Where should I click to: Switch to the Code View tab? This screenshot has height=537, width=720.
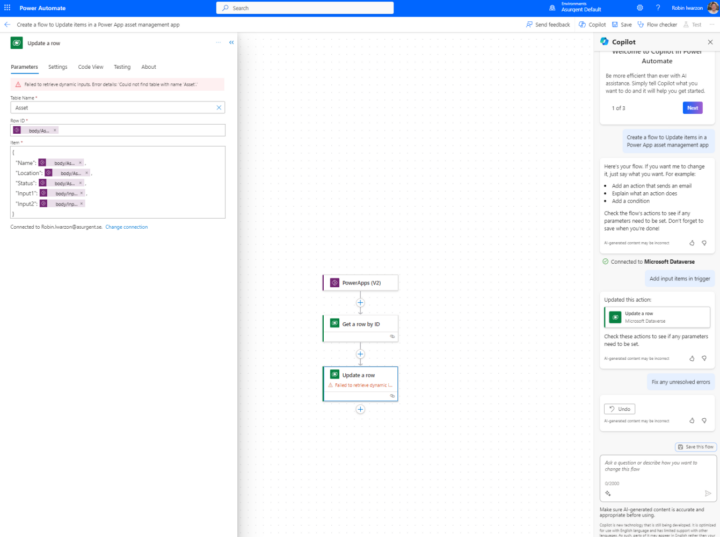90,67
